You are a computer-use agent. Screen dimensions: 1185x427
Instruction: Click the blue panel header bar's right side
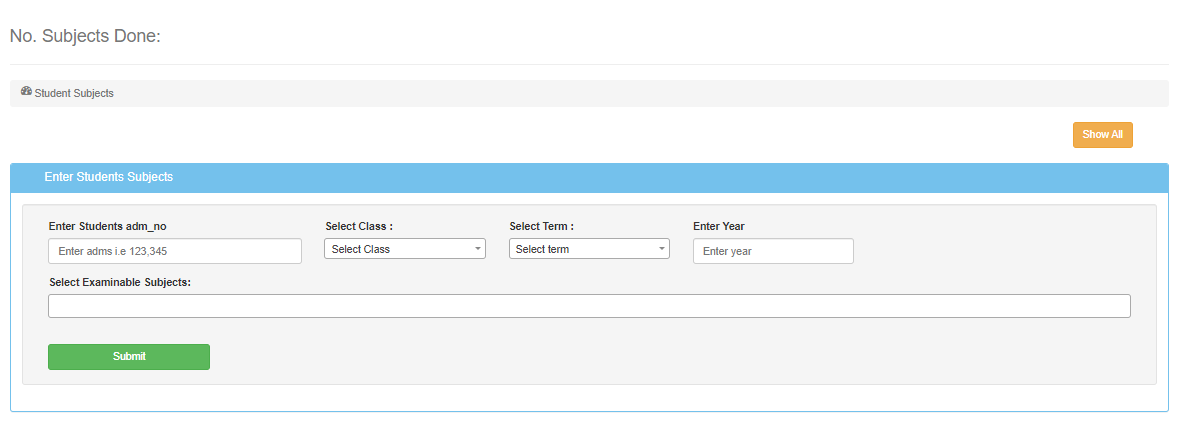1000,177
